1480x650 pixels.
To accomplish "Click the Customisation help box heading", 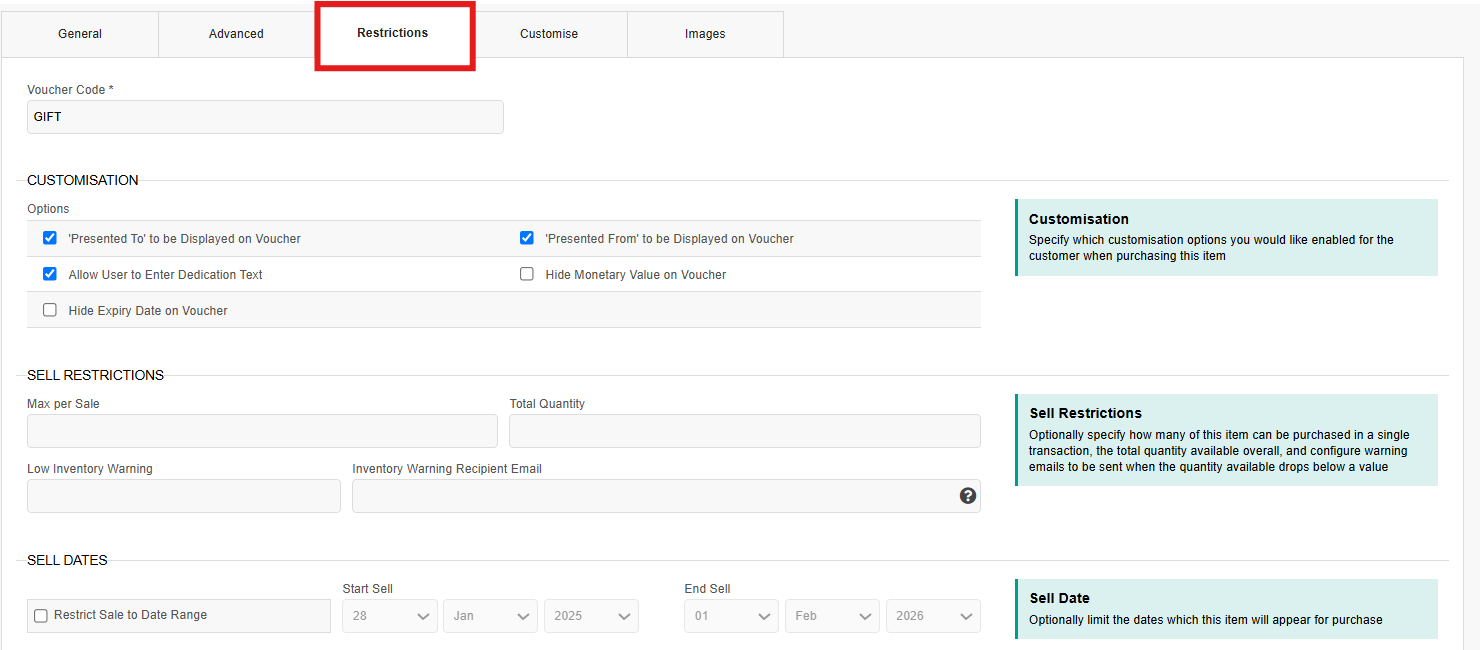I will [1079, 219].
